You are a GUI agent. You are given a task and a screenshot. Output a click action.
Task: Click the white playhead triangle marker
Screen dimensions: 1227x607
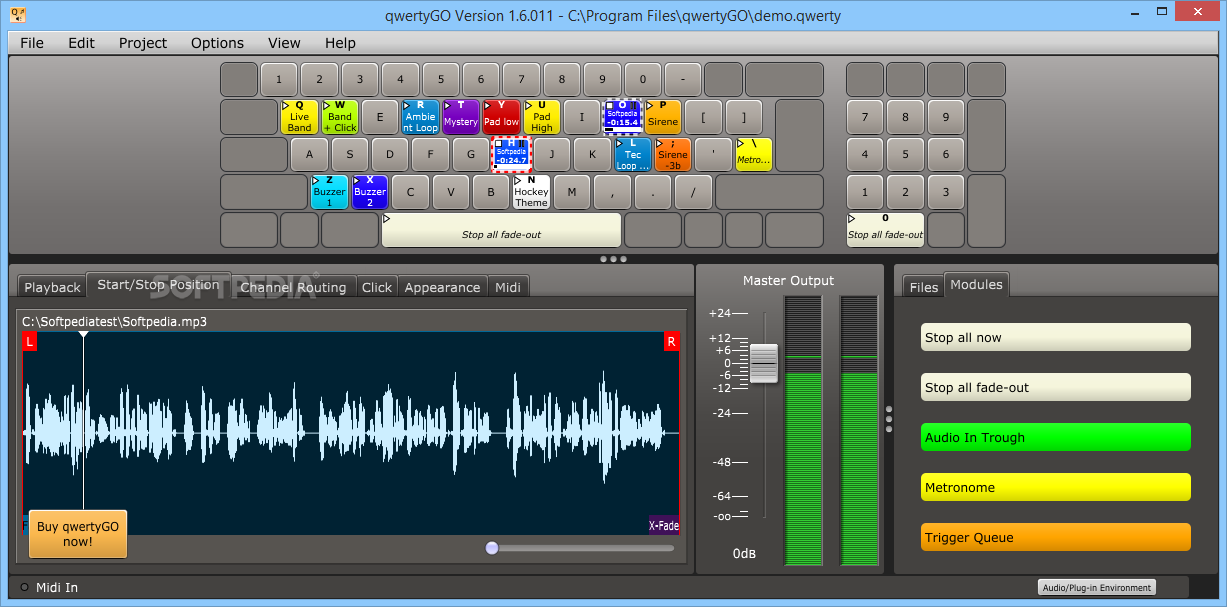coord(84,335)
